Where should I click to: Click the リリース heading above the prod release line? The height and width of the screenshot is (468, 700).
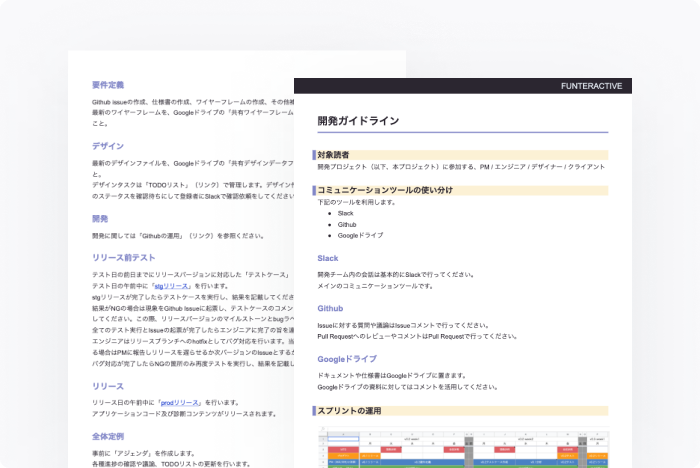click(x=108, y=386)
